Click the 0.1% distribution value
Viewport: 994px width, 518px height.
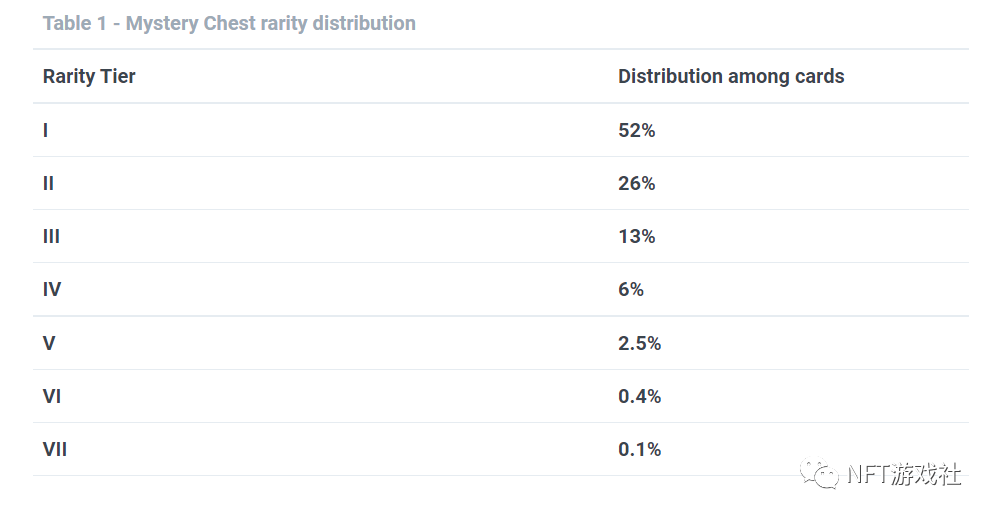(640, 450)
